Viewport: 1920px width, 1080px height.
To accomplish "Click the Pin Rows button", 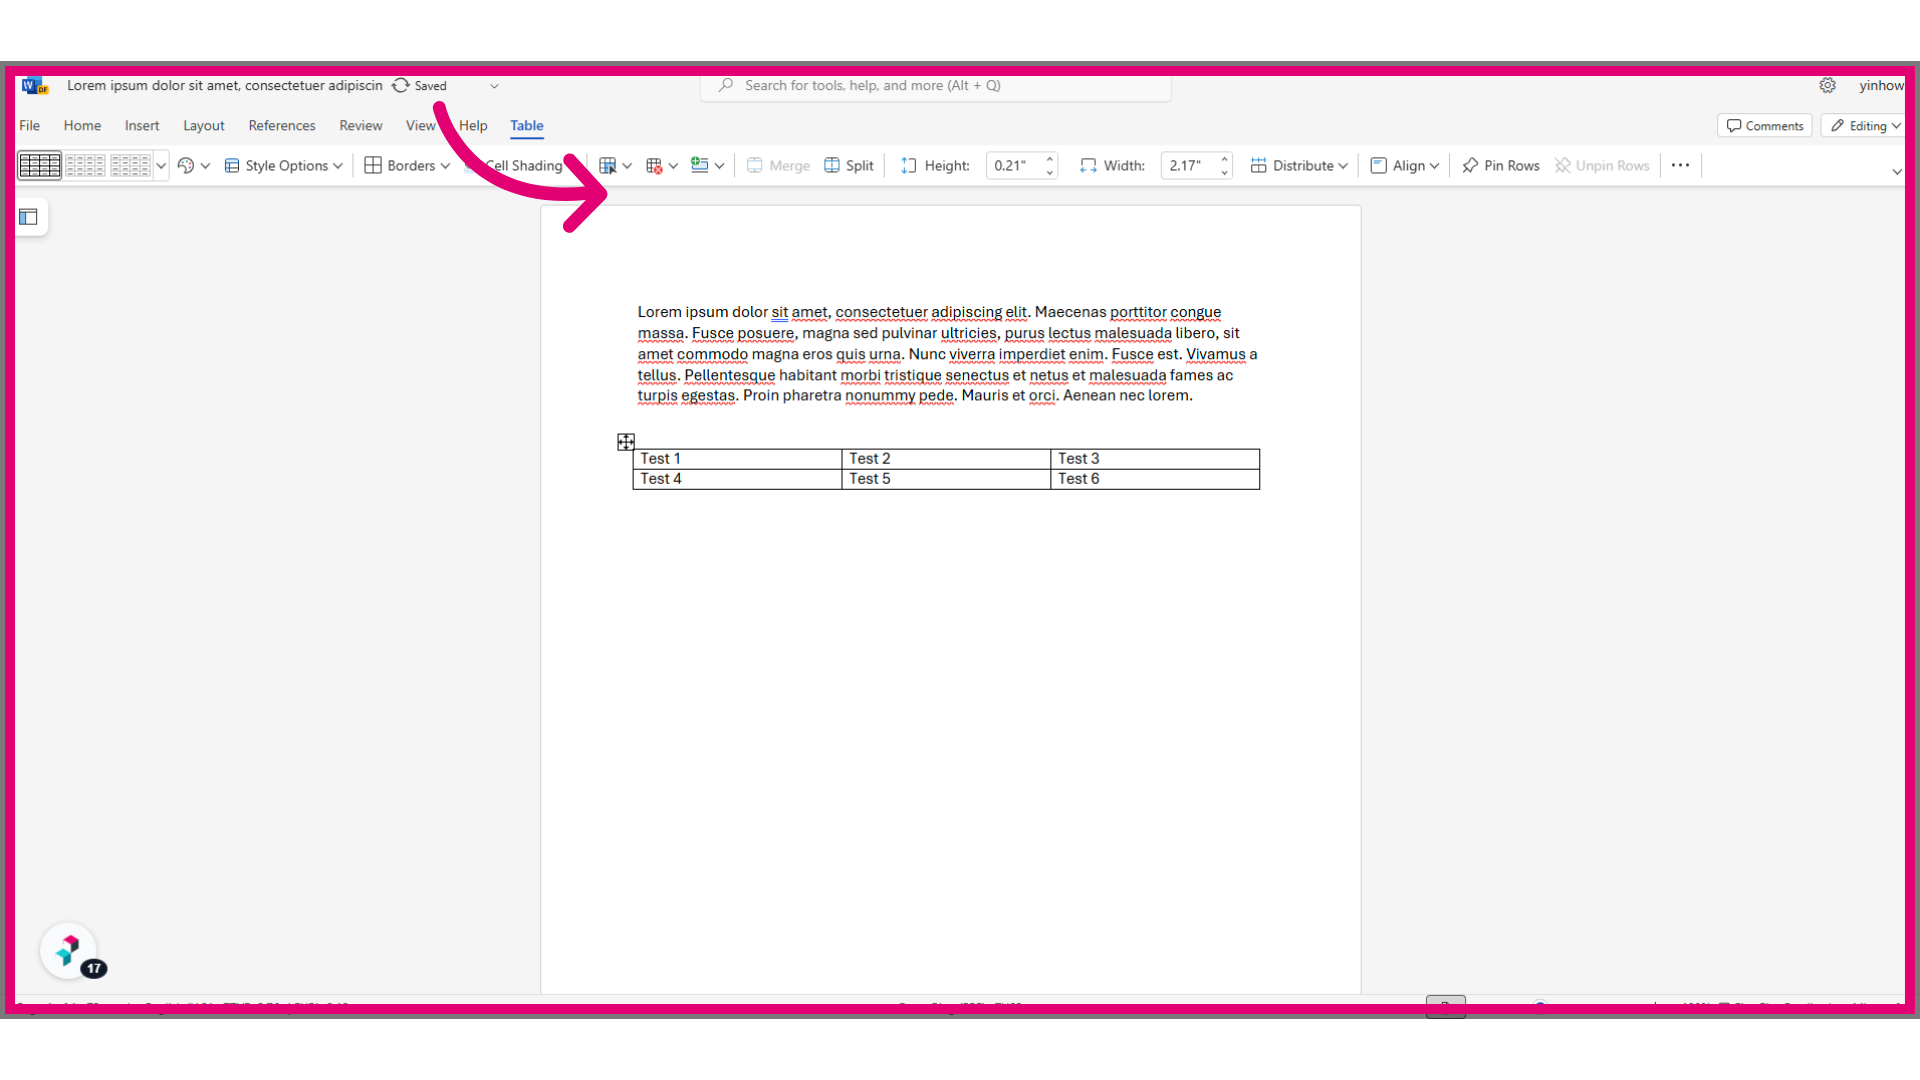I will pyautogui.click(x=1500, y=166).
